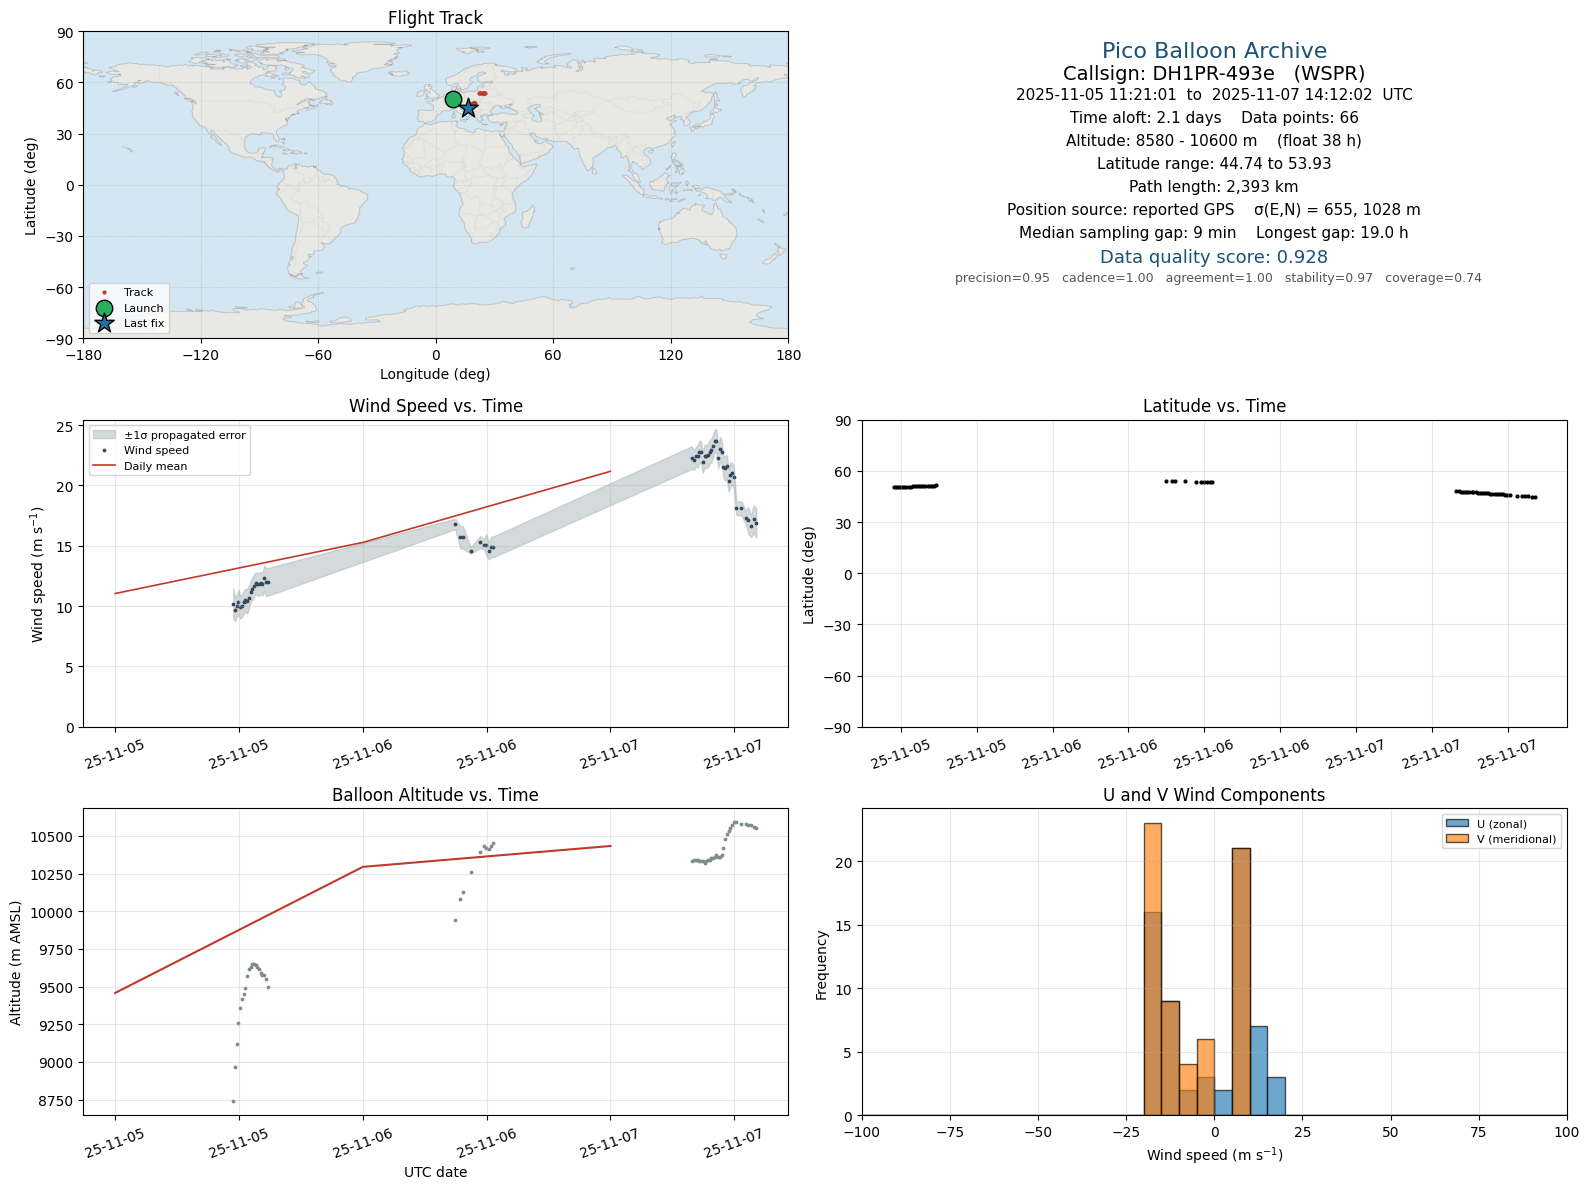Click the 'Path length: 2,393 km' line
This screenshot has width=1589, height=1189.
coord(1214,187)
